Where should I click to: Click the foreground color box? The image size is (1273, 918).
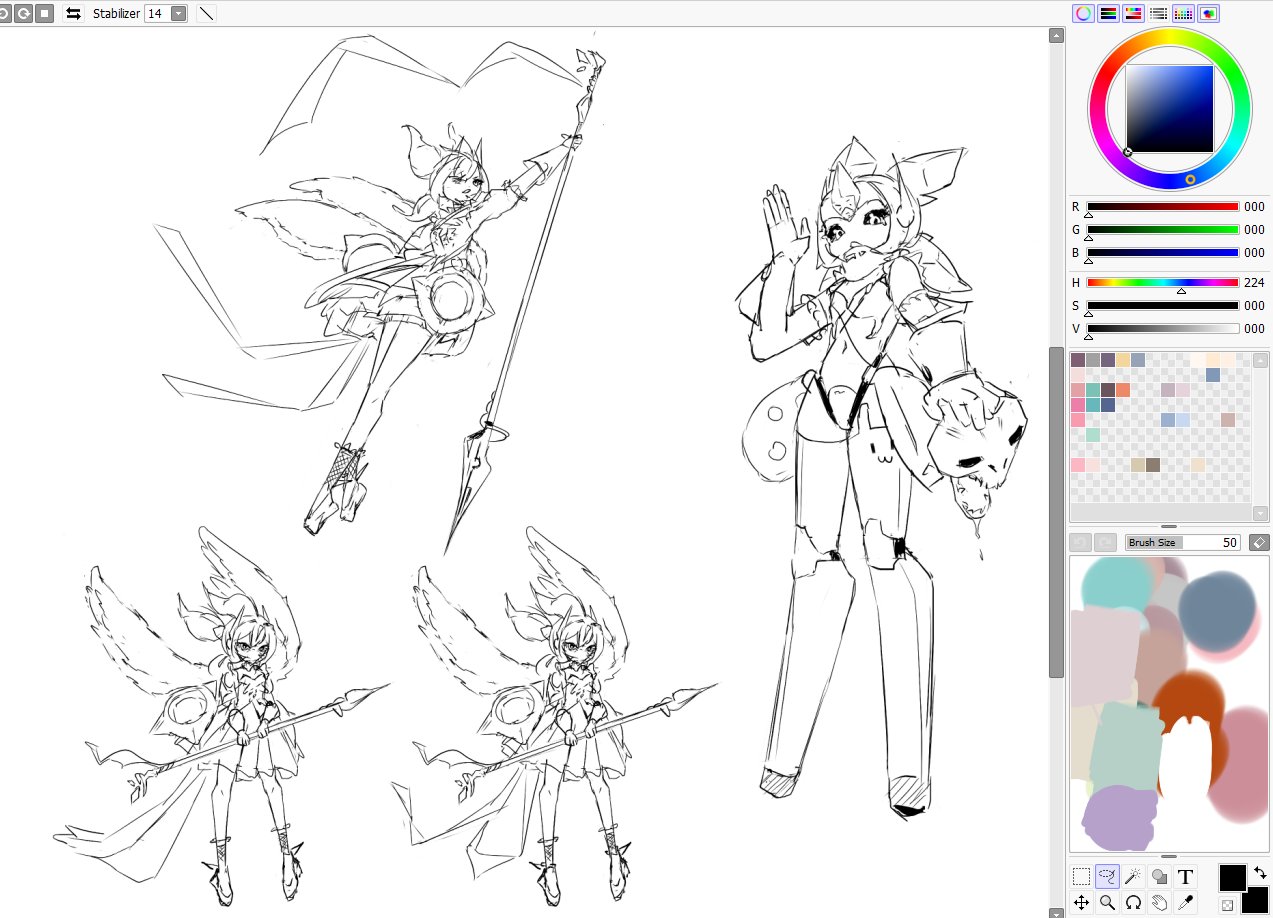click(x=1232, y=878)
